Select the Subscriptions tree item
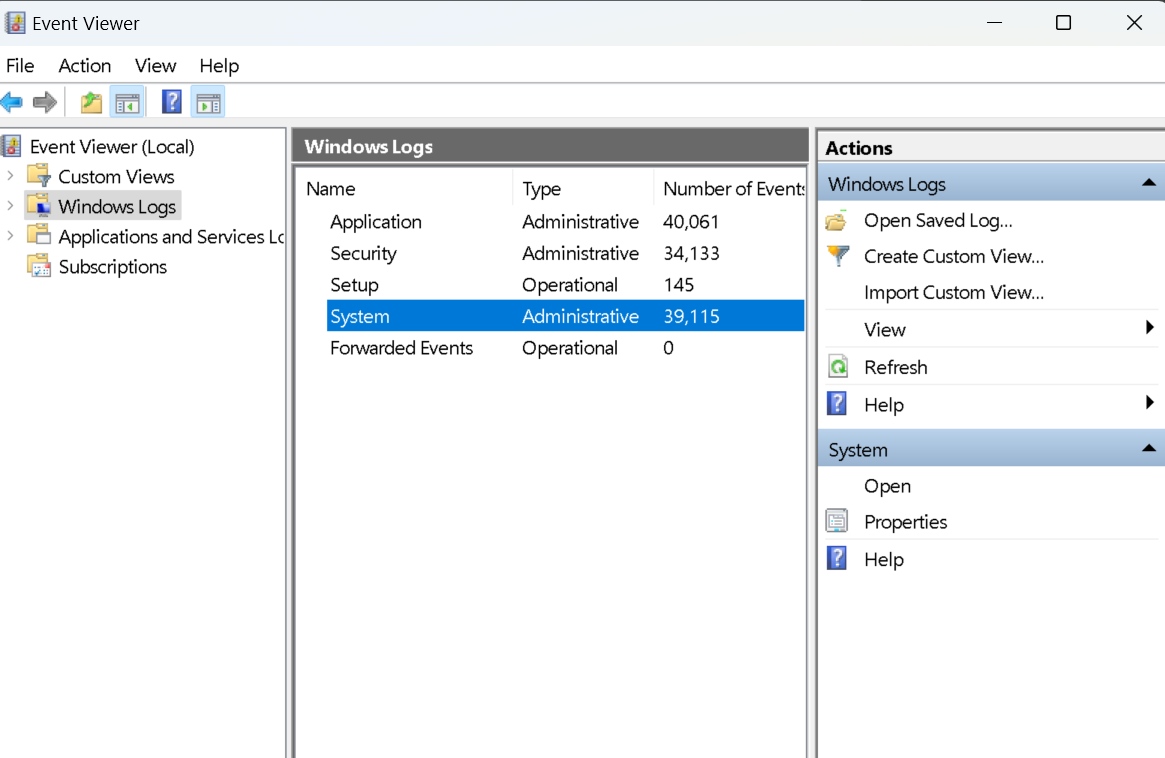 (x=113, y=266)
